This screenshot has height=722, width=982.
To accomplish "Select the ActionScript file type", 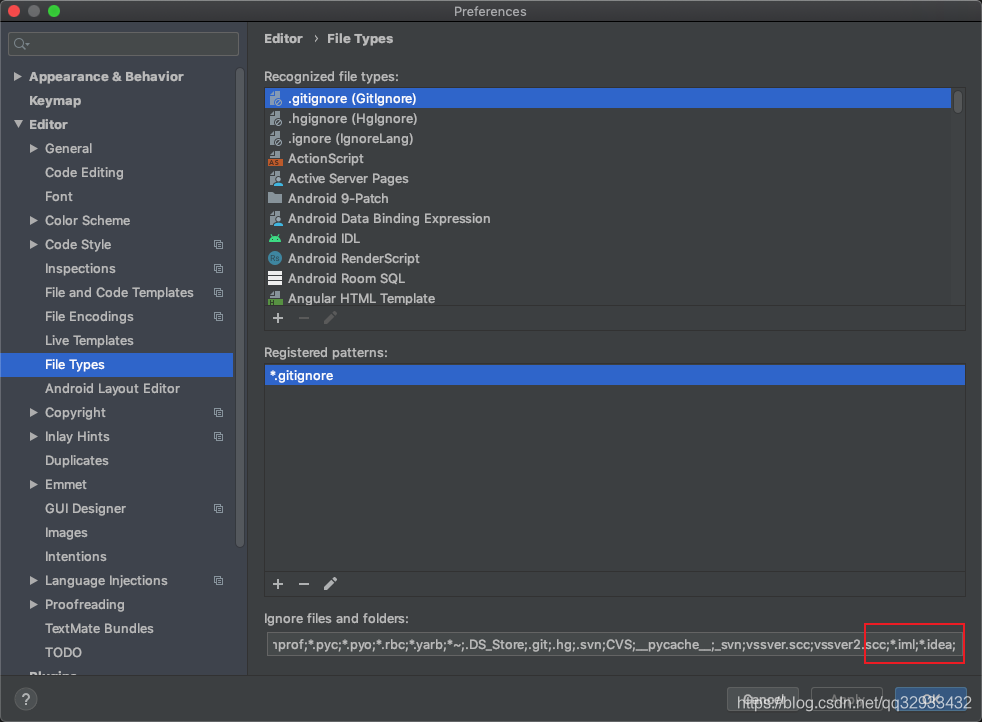I will [326, 158].
